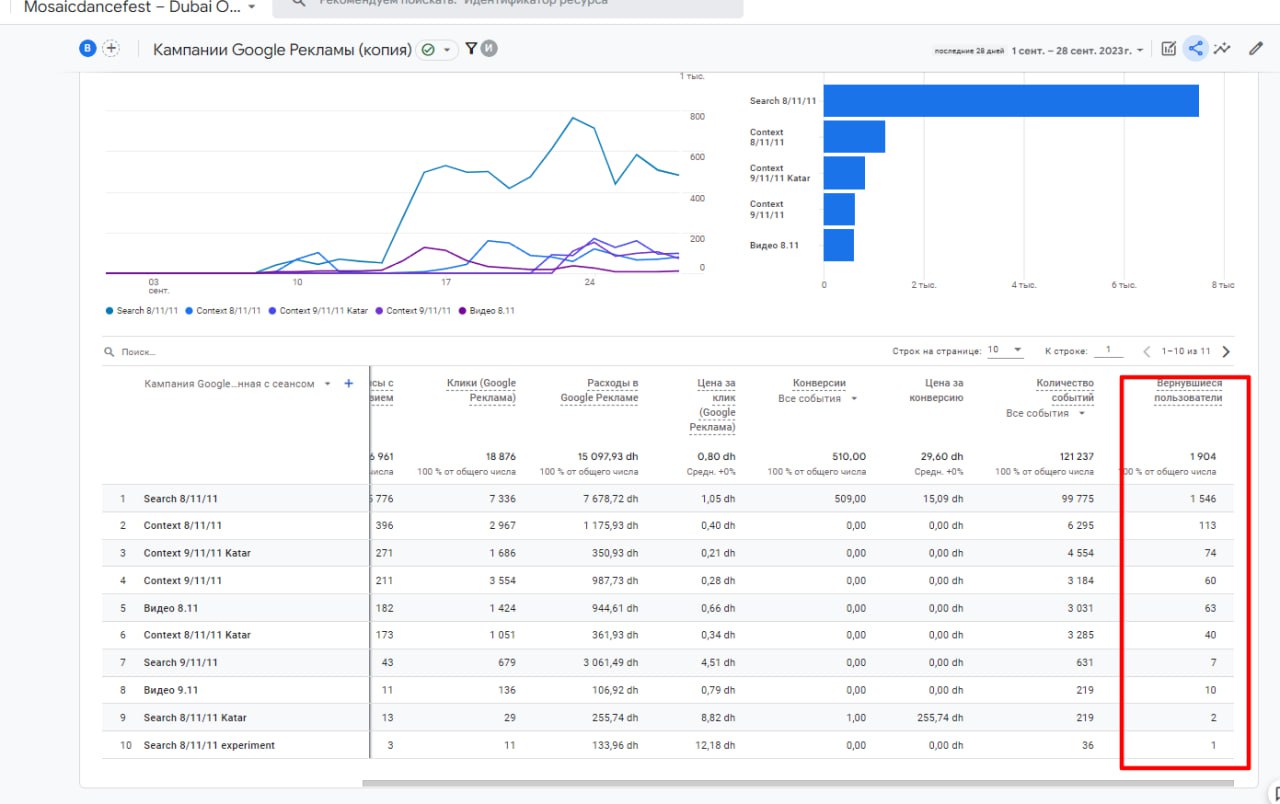
Task: Toggle Search 8/11/11 series in chart legend
Action: pos(146,311)
